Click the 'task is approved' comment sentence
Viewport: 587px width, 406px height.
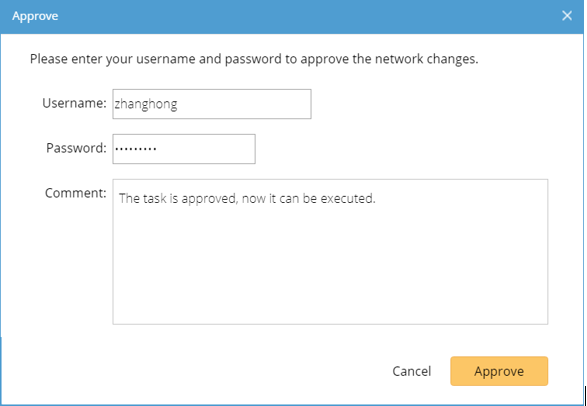pos(247,198)
